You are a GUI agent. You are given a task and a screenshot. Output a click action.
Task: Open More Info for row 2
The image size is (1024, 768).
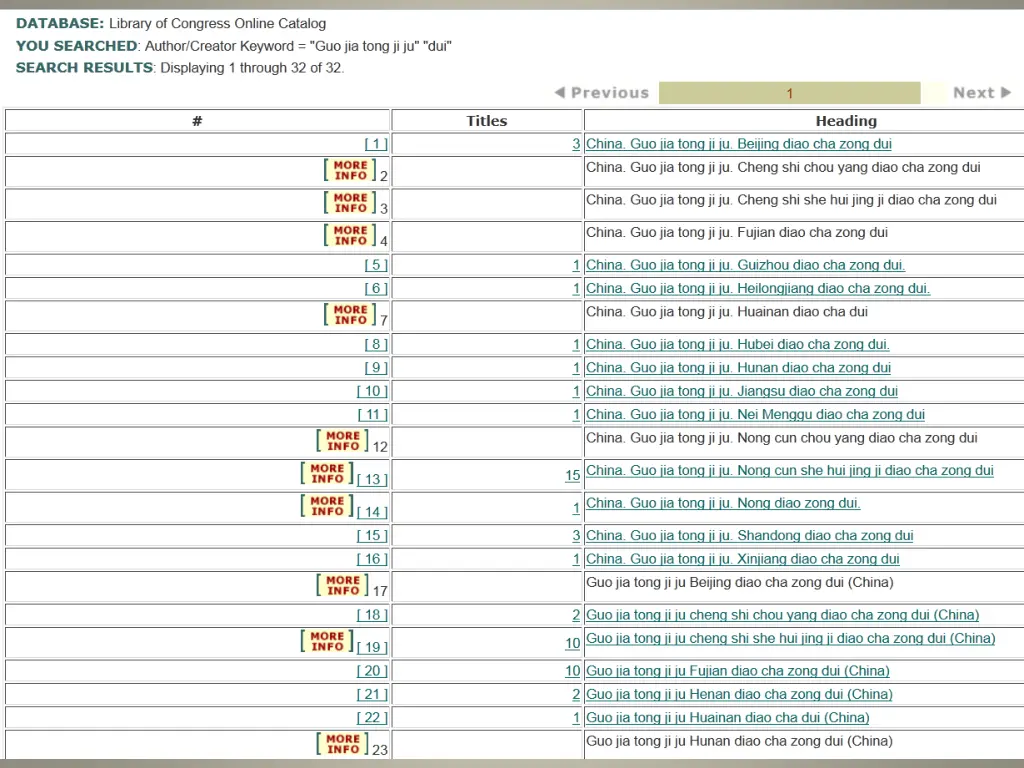point(350,170)
